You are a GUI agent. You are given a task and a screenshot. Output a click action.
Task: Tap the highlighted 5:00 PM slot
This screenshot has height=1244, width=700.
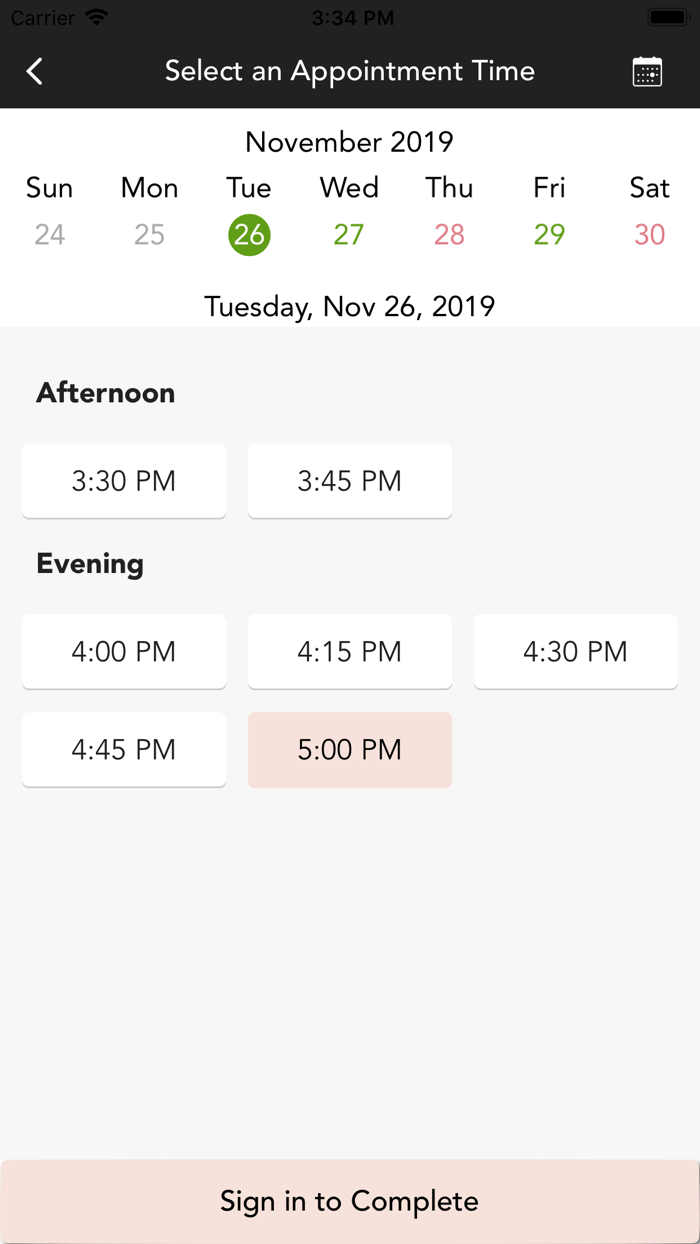[x=350, y=750]
